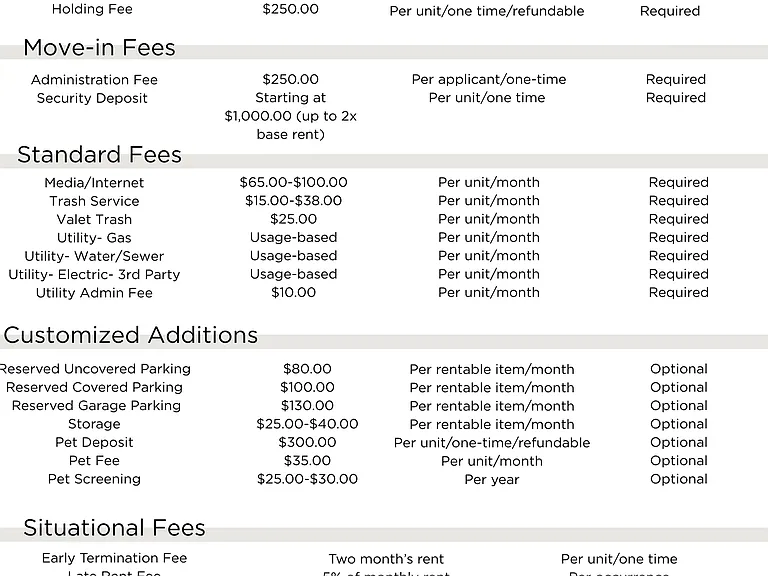Click the Security Deposit row label

[x=92, y=98]
